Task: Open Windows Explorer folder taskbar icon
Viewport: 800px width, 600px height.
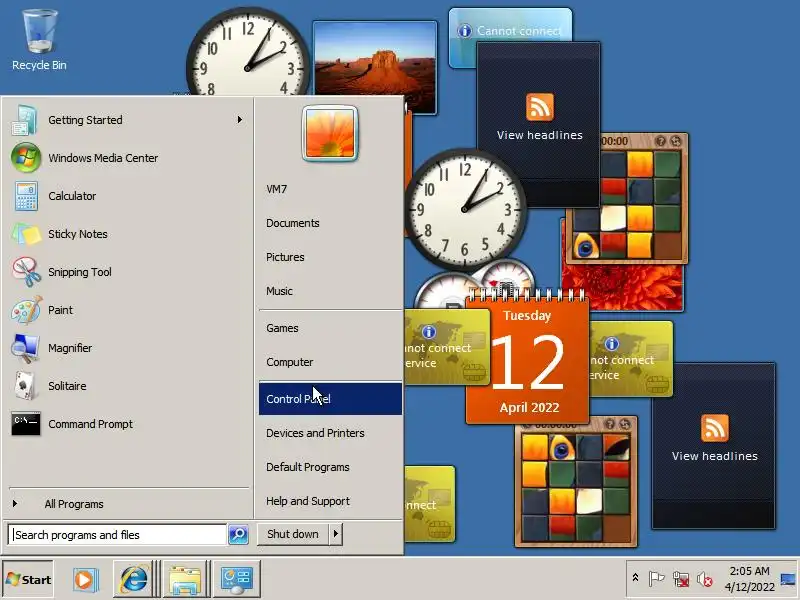Action: (185, 580)
